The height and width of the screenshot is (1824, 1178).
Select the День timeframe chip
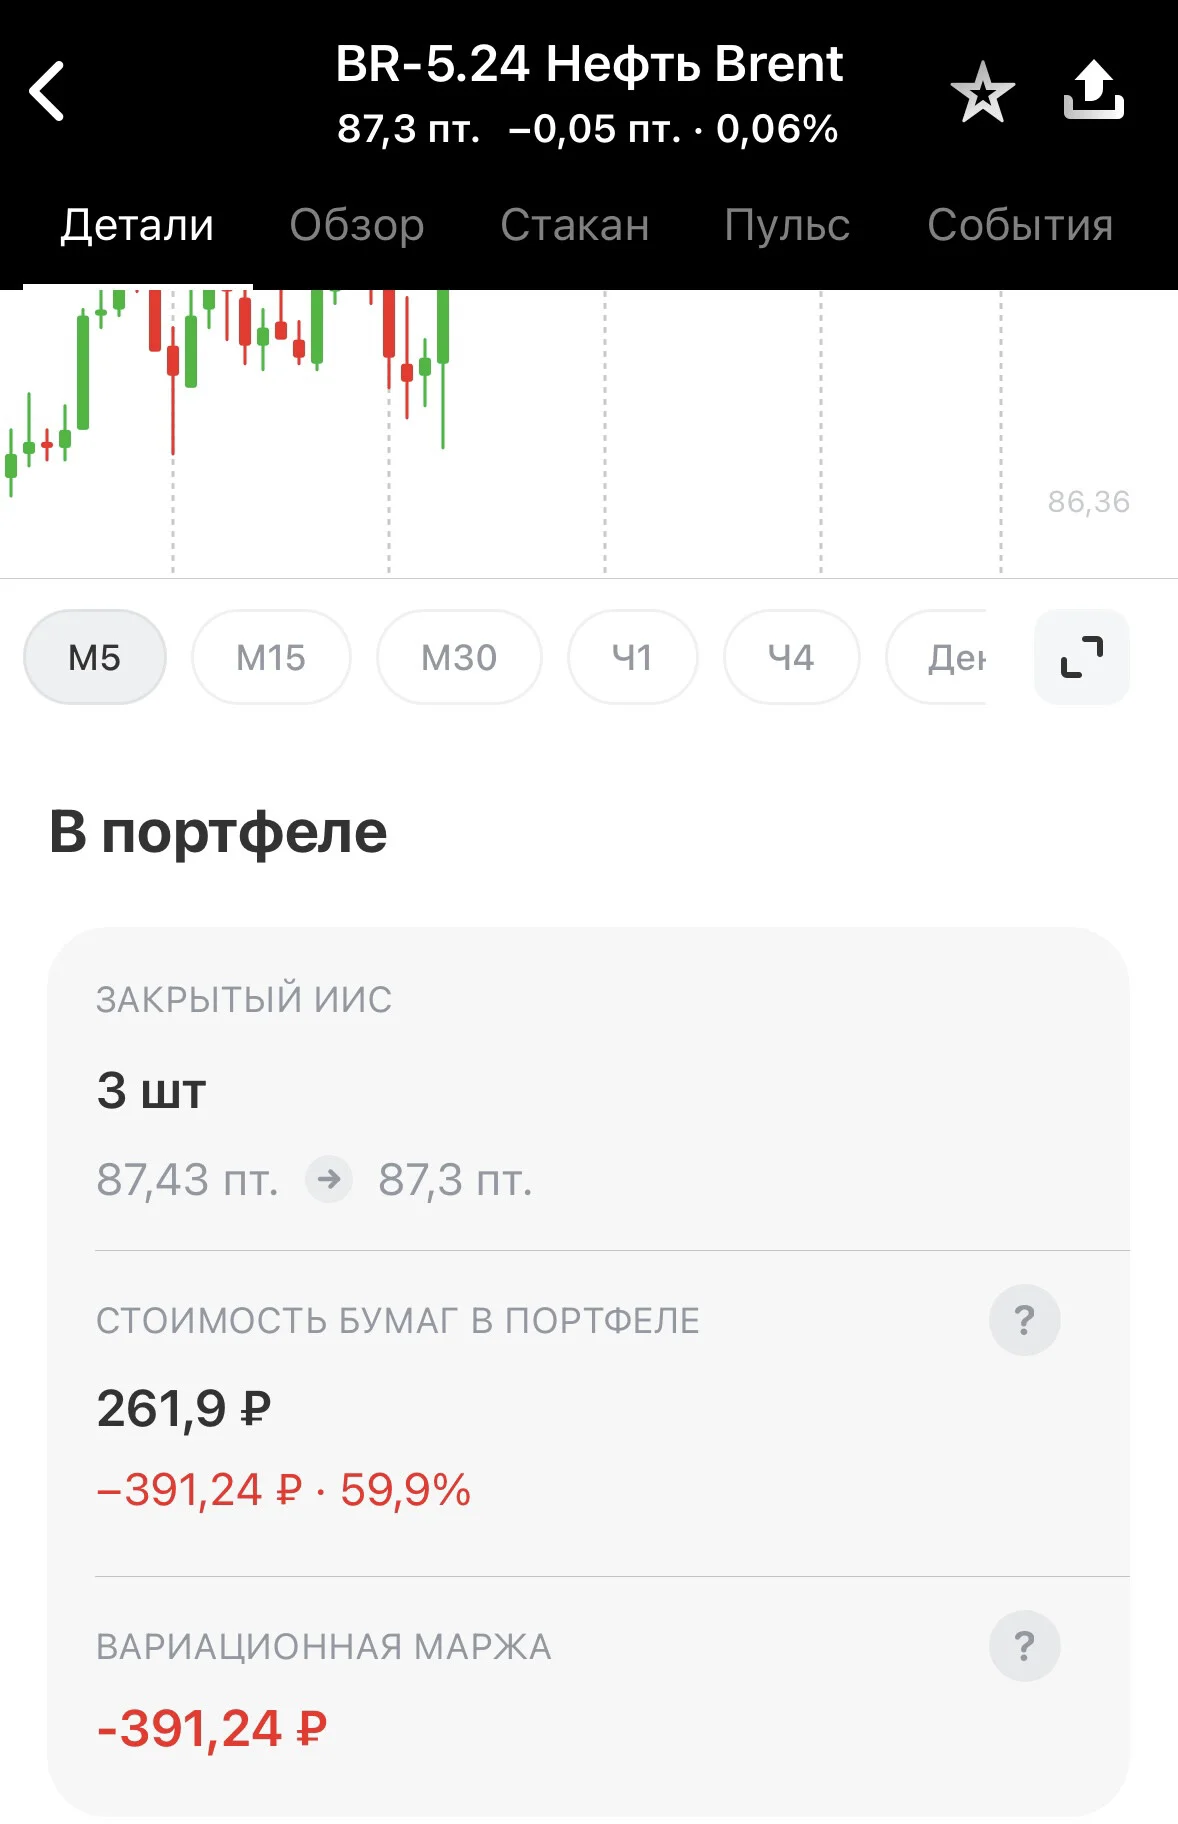937,657
